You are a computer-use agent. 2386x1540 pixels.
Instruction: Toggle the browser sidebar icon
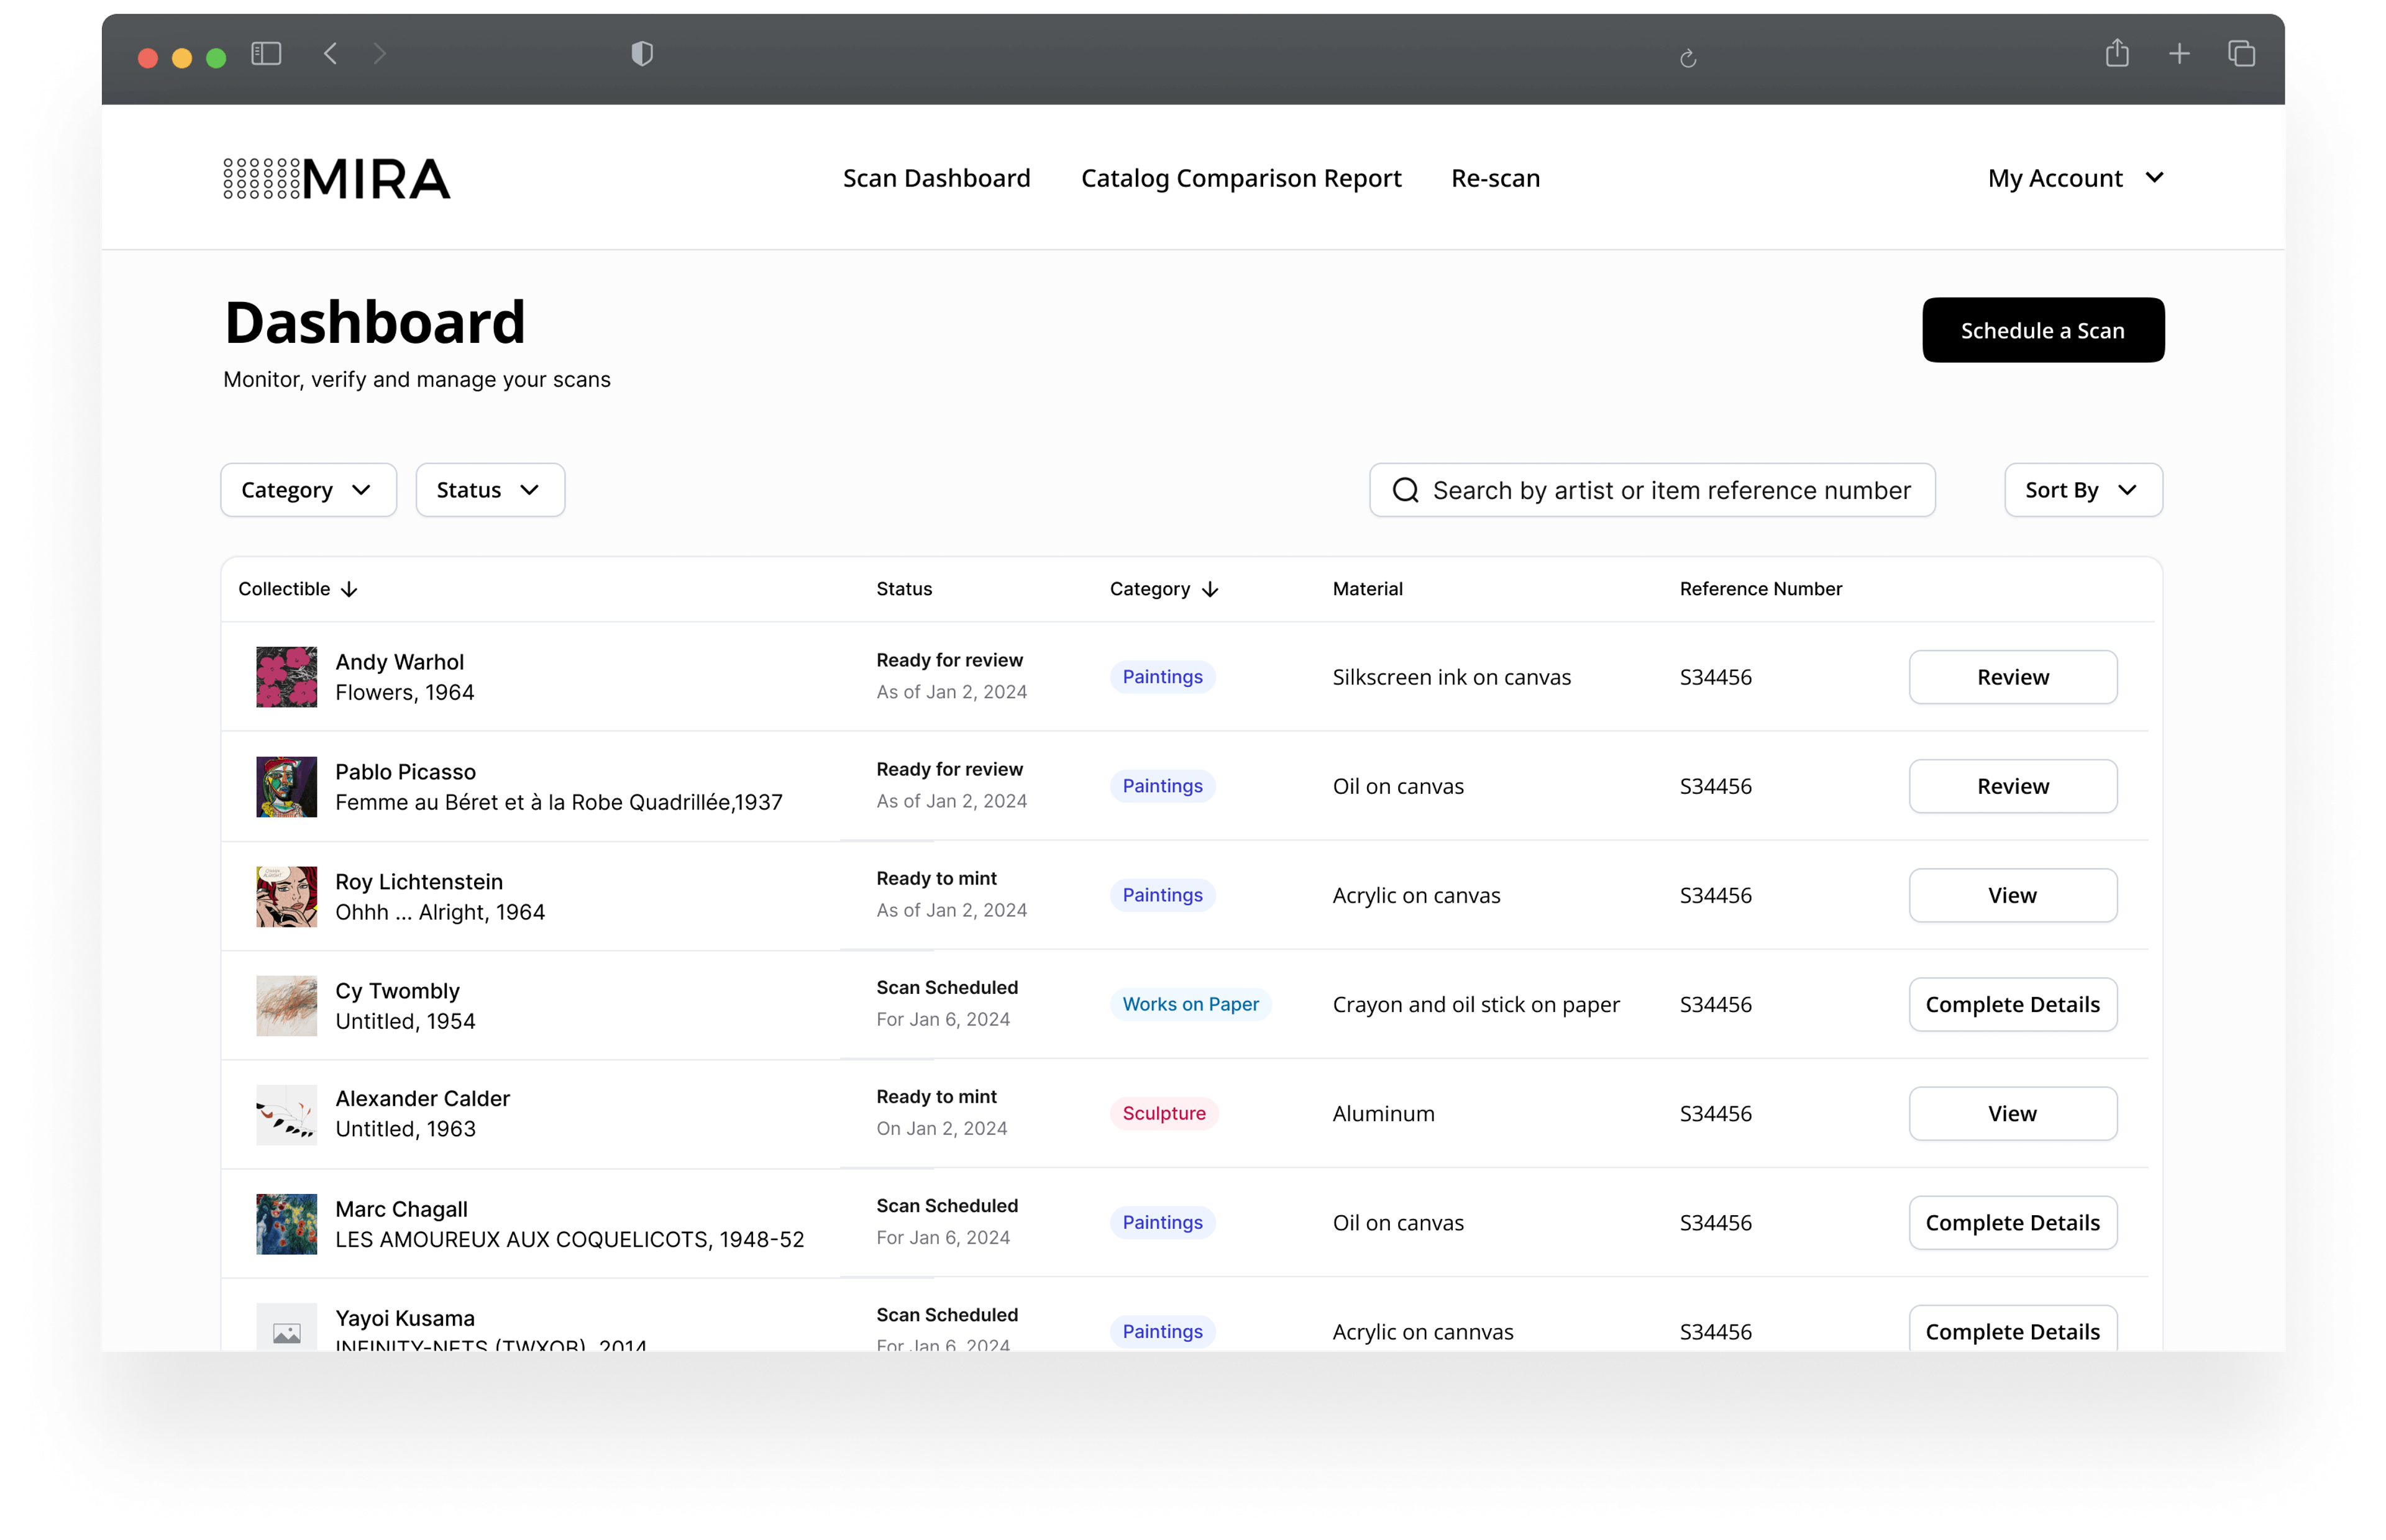266,54
